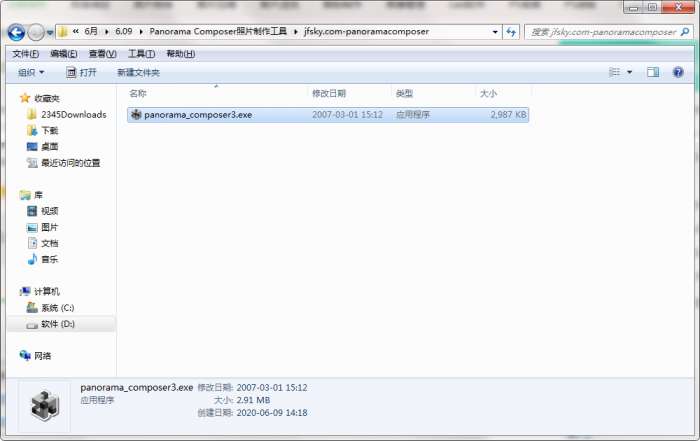Click the greyed forward navigation arrow
700x441 pixels.
[x=36, y=33]
